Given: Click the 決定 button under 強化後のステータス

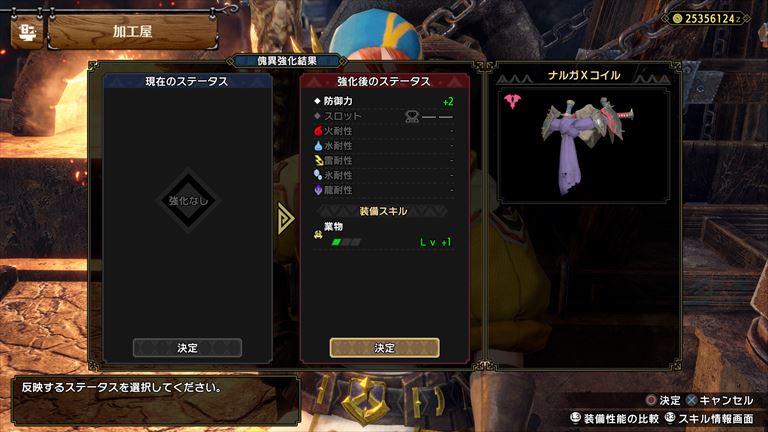Looking at the screenshot, I should (384, 348).
